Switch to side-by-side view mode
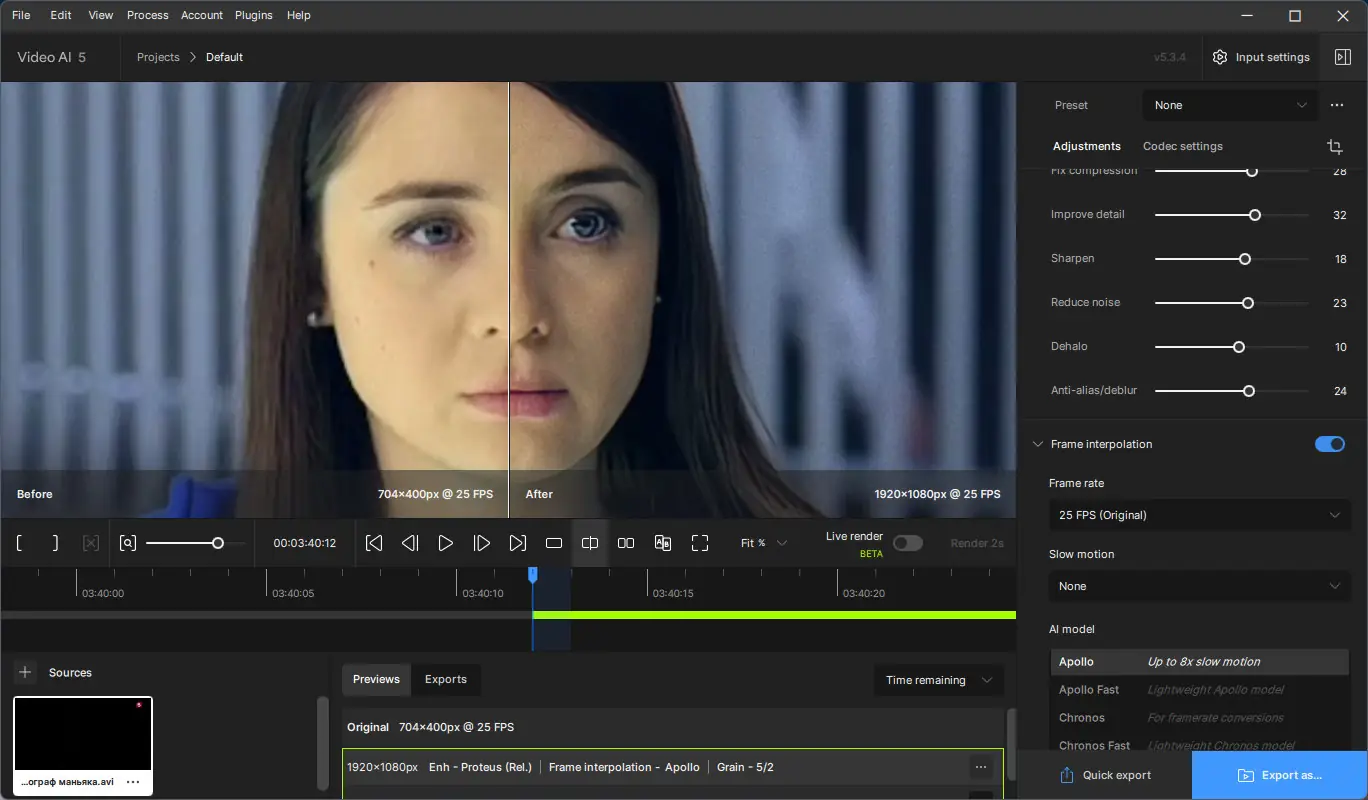1368x800 pixels. click(626, 543)
